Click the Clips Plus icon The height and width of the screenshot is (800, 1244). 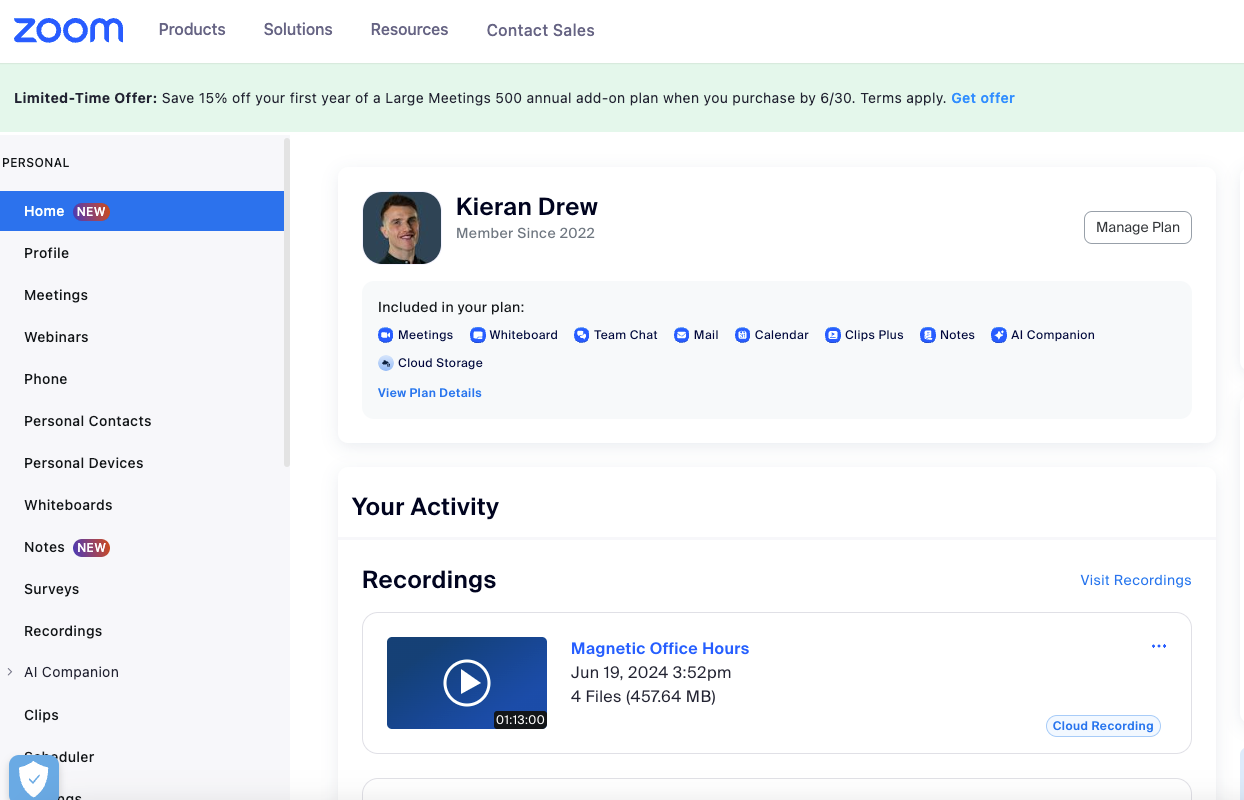pyautogui.click(x=832, y=335)
